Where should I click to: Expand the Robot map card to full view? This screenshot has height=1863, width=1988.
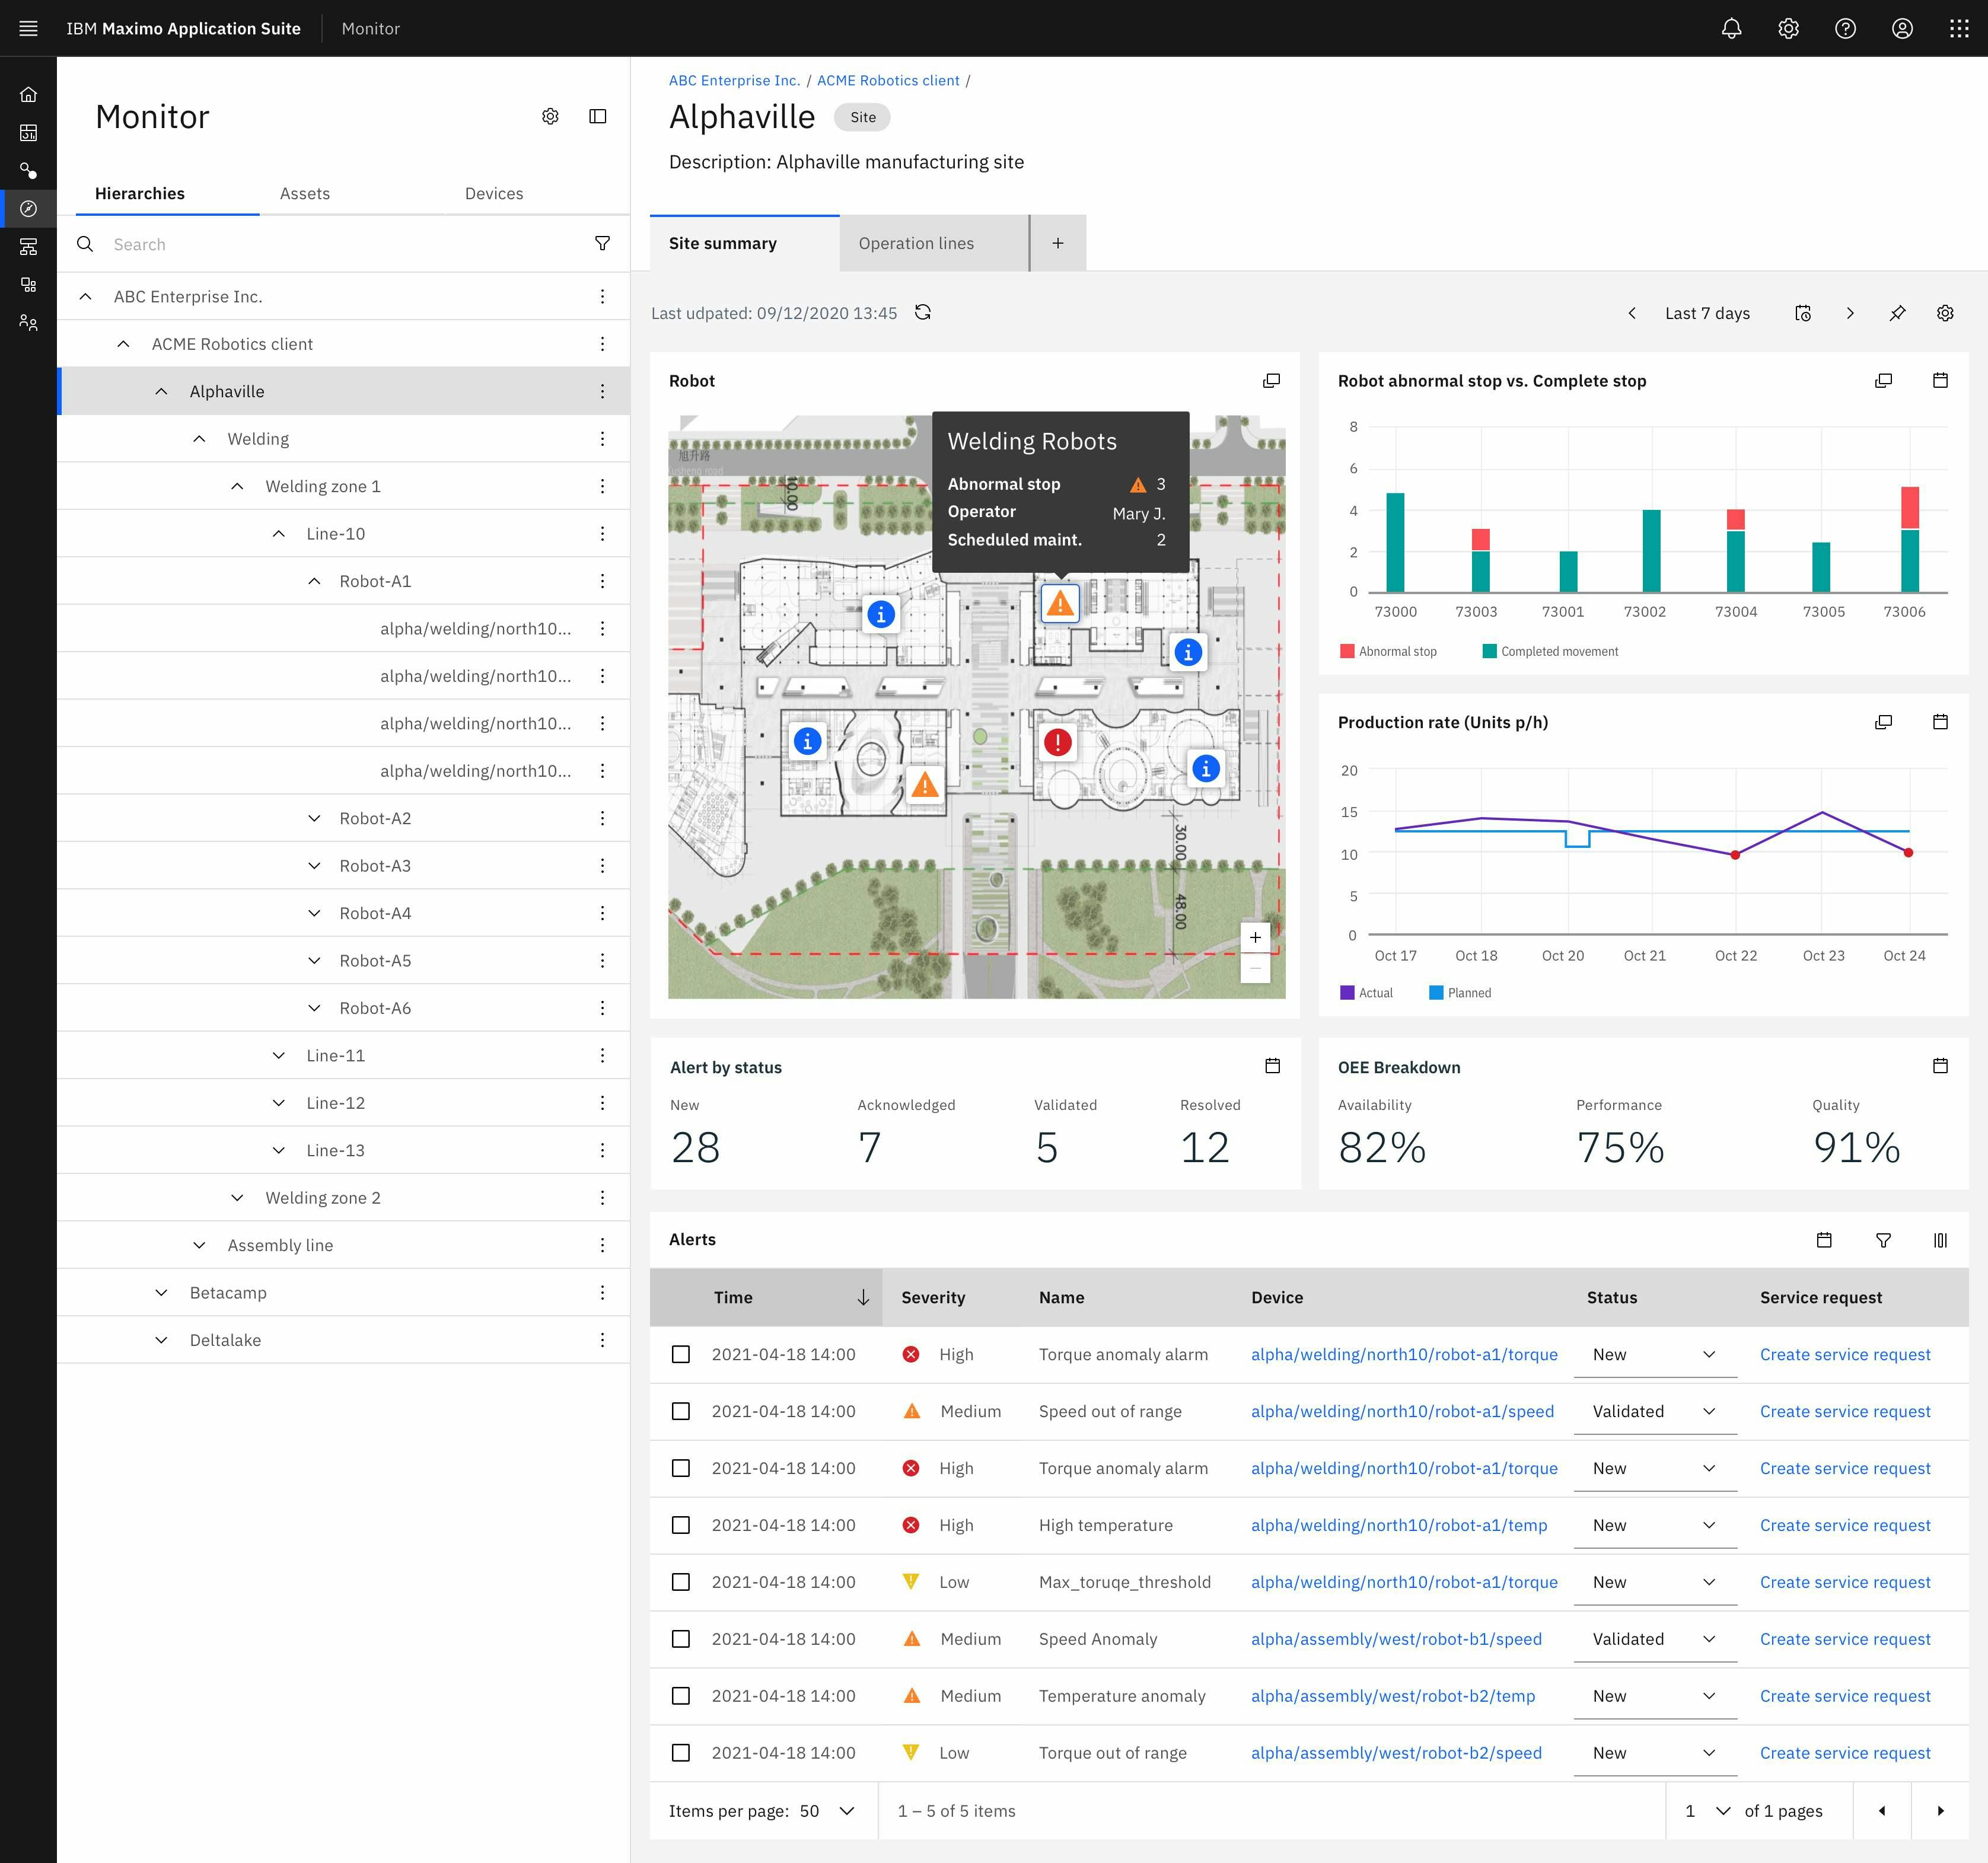1271,381
